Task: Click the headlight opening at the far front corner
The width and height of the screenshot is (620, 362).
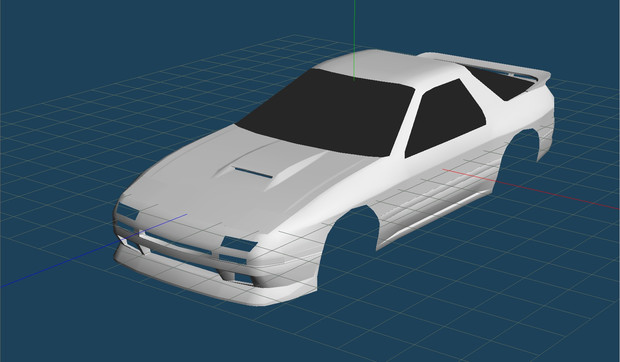Action: coord(127,212)
